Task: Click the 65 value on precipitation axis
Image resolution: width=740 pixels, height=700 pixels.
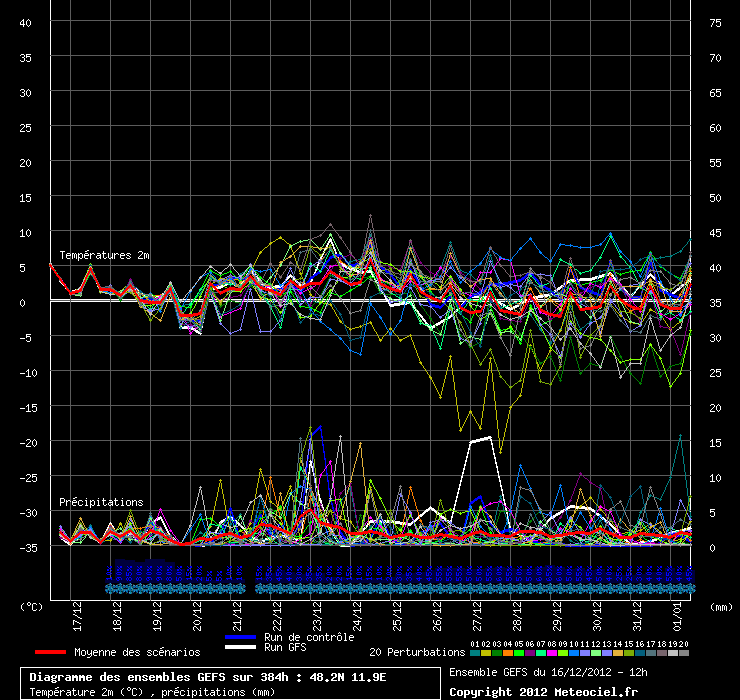Action: coord(715,93)
